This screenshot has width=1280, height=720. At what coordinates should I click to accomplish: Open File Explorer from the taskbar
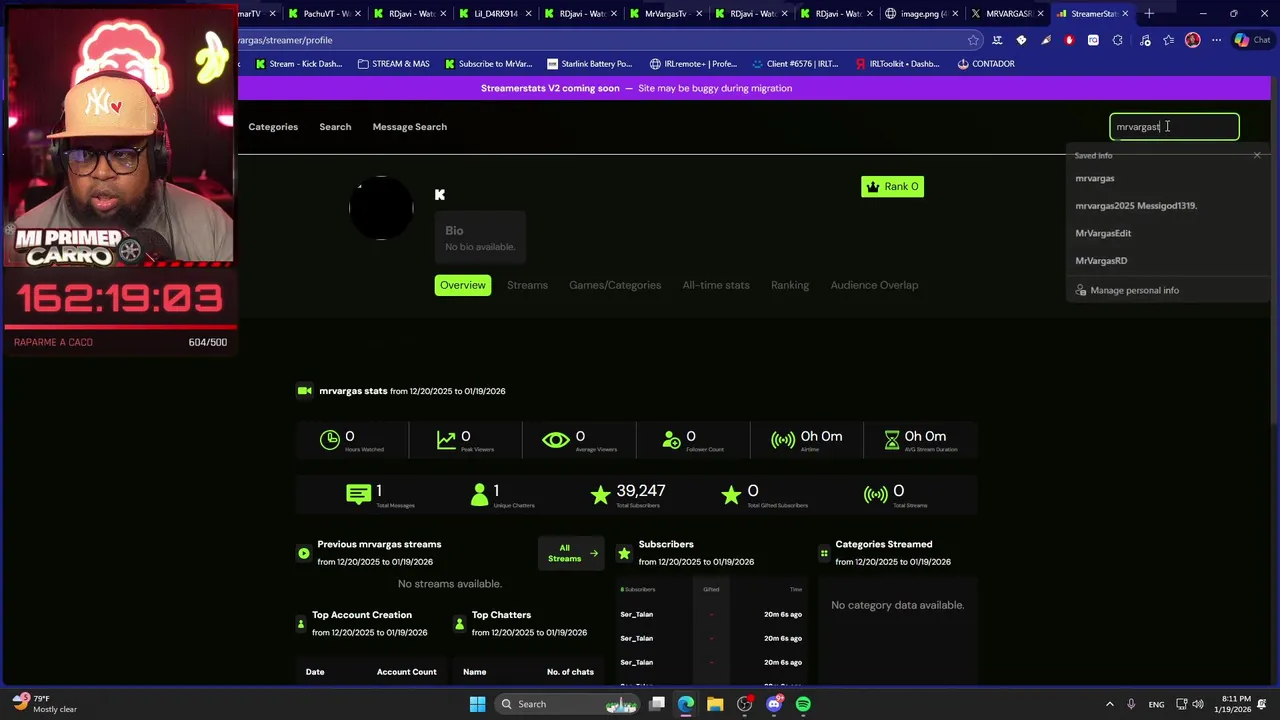pyautogui.click(x=715, y=704)
